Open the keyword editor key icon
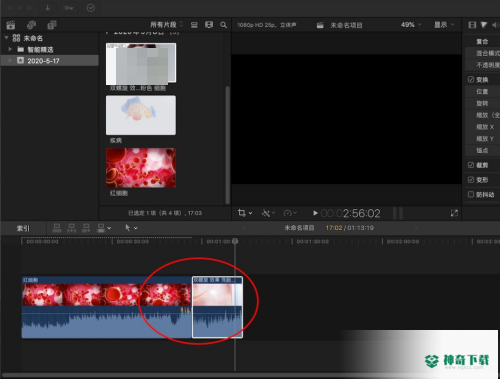The height and width of the screenshot is (379, 500). pos(69,8)
